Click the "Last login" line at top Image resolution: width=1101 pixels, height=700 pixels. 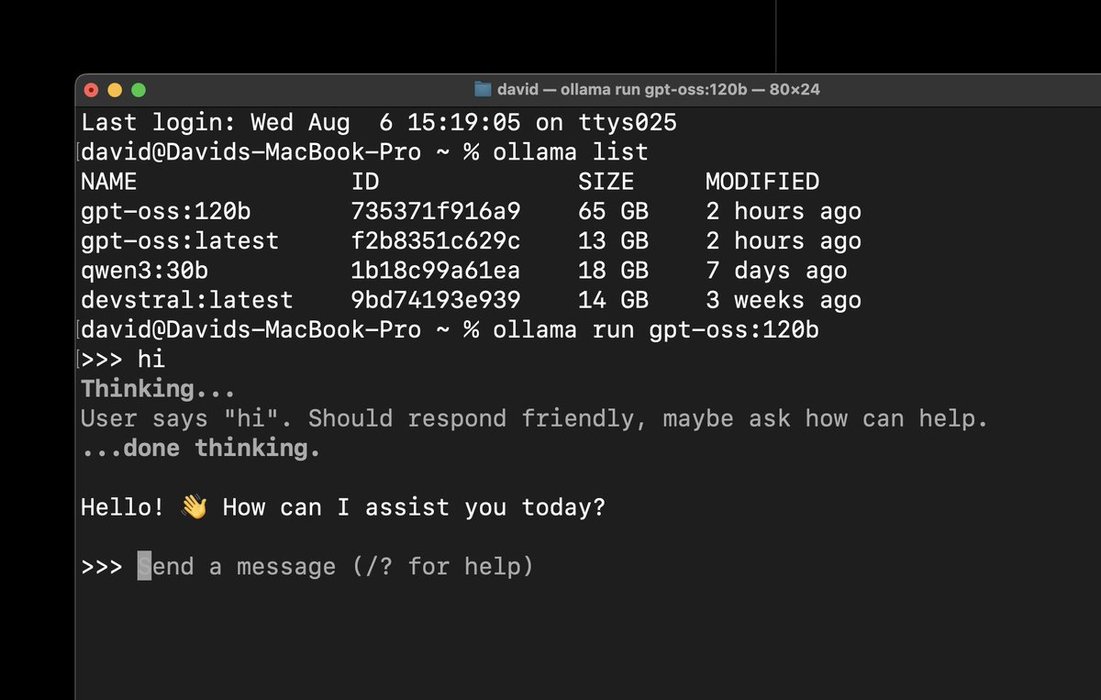379,123
